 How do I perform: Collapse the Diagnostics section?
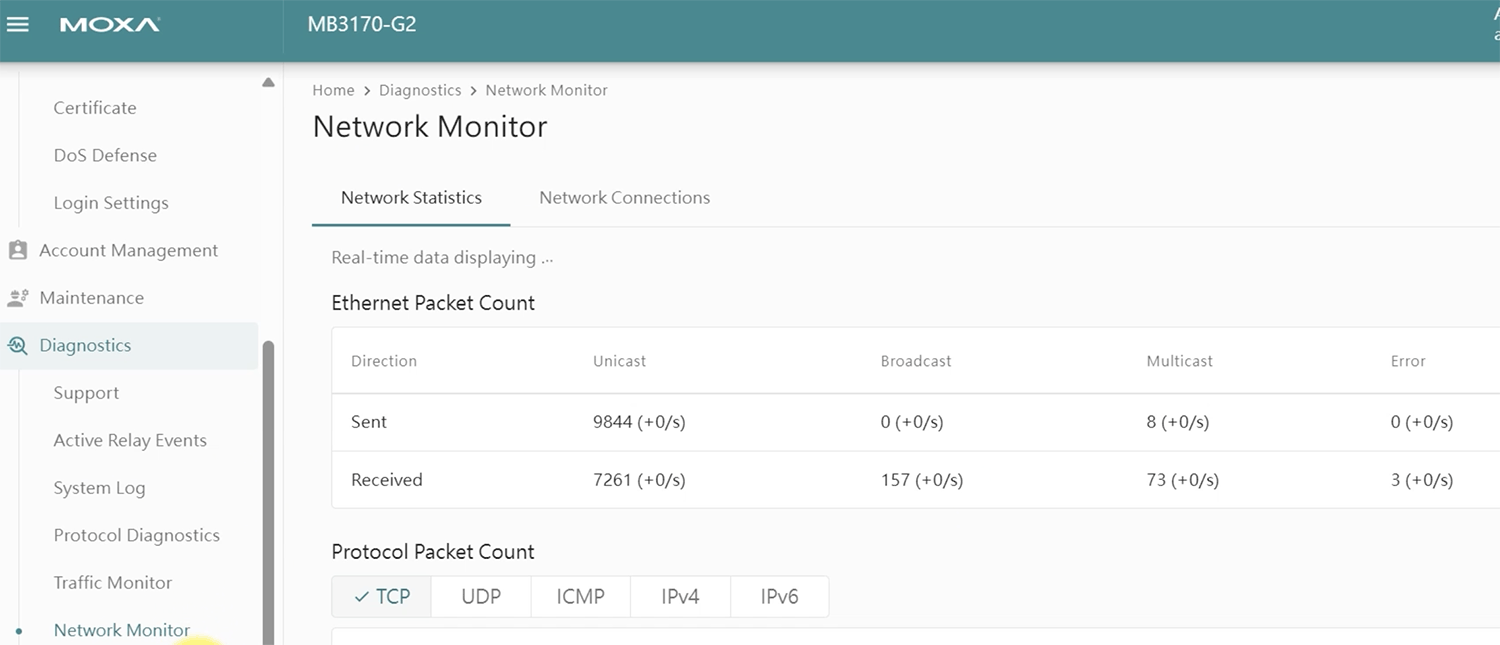tap(85, 345)
